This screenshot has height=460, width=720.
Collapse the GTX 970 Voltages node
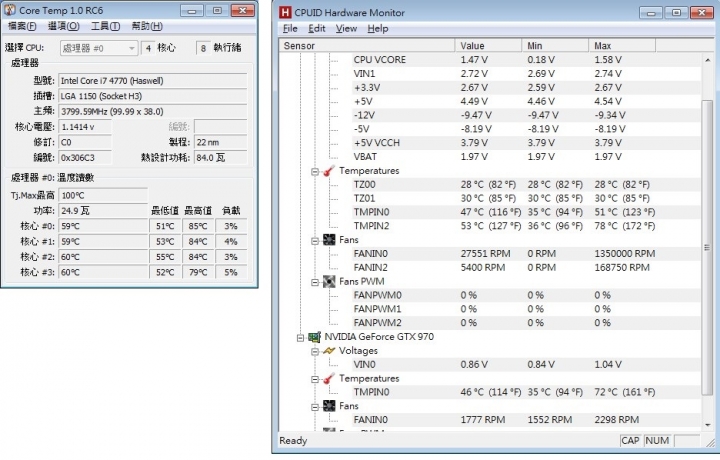[315, 352]
